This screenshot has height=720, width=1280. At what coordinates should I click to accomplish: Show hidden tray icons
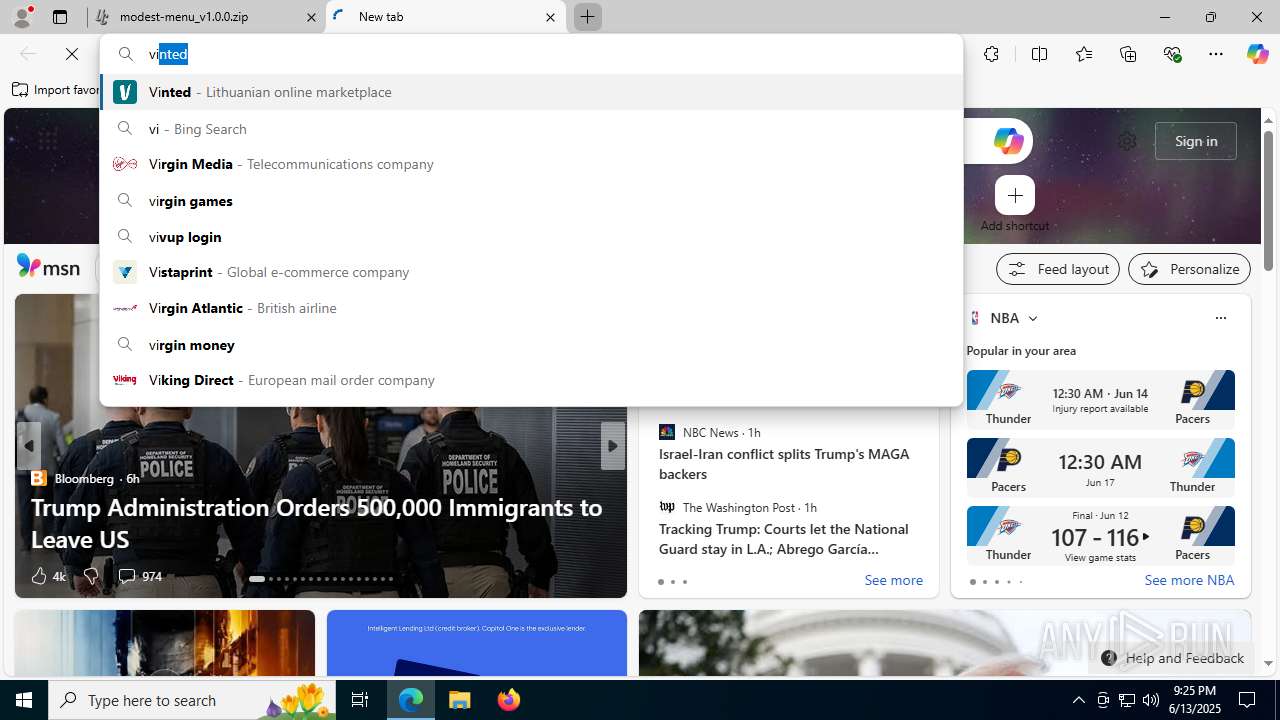(x=1079, y=700)
